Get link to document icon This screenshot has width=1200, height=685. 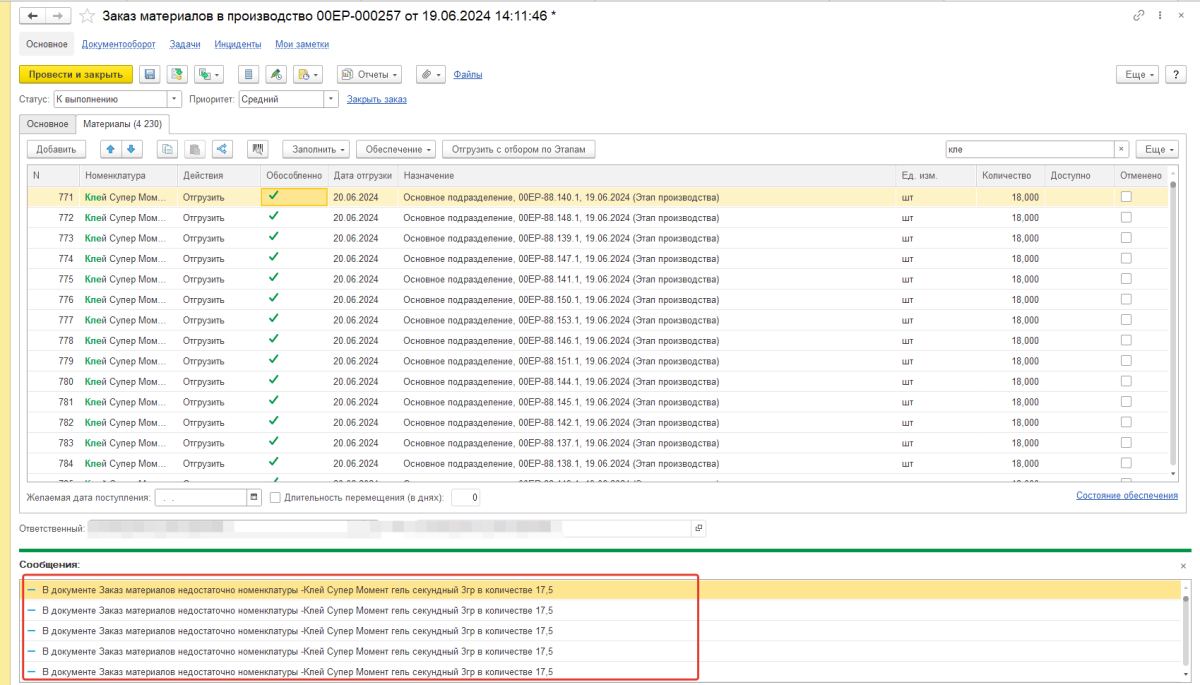tap(1138, 16)
